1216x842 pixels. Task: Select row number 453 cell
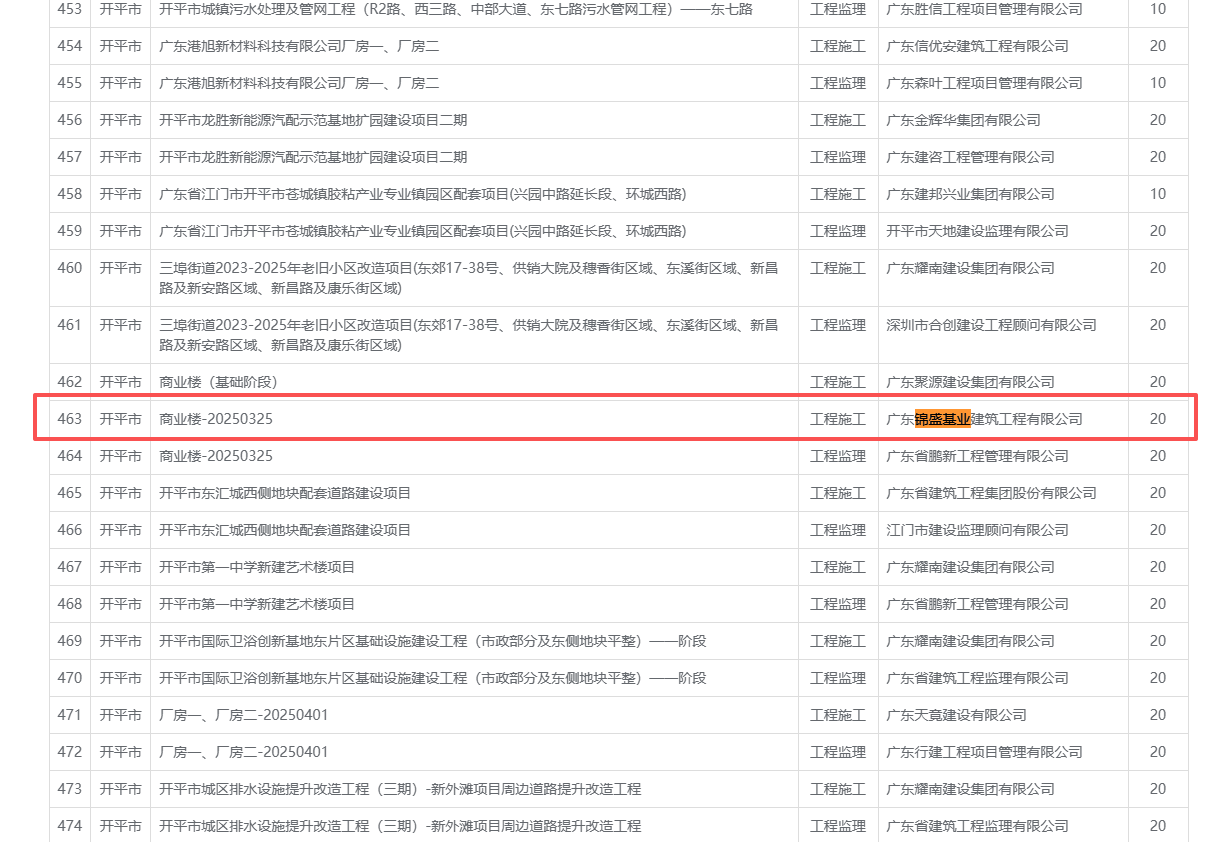(70, 9)
